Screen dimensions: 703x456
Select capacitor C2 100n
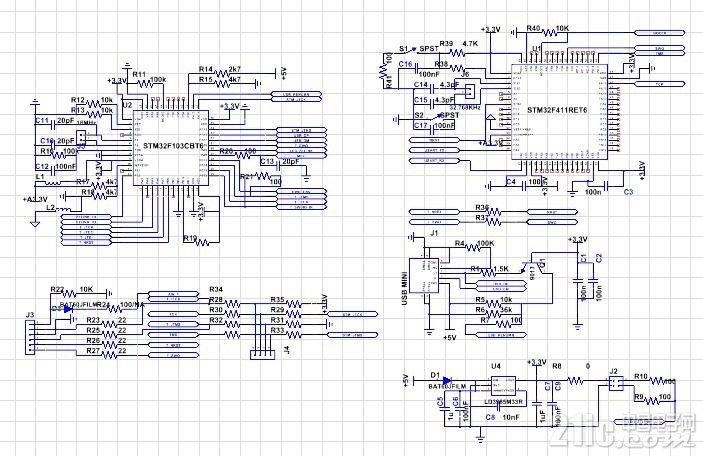tap(593, 282)
